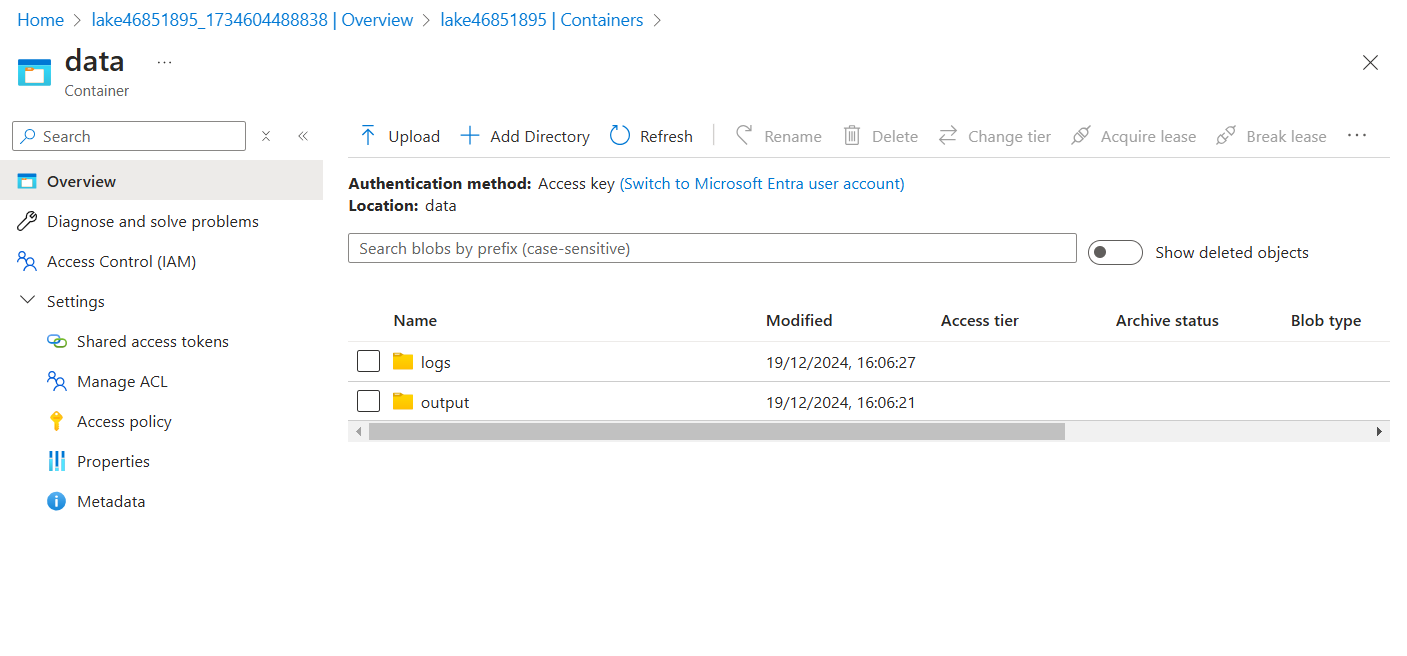Refresh the blob container listing
Screen dimensions: 1407x656
click(620, 135)
